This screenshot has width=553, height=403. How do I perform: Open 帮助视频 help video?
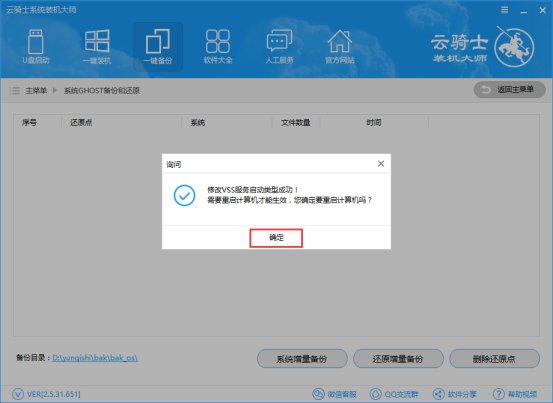click(515, 394)
